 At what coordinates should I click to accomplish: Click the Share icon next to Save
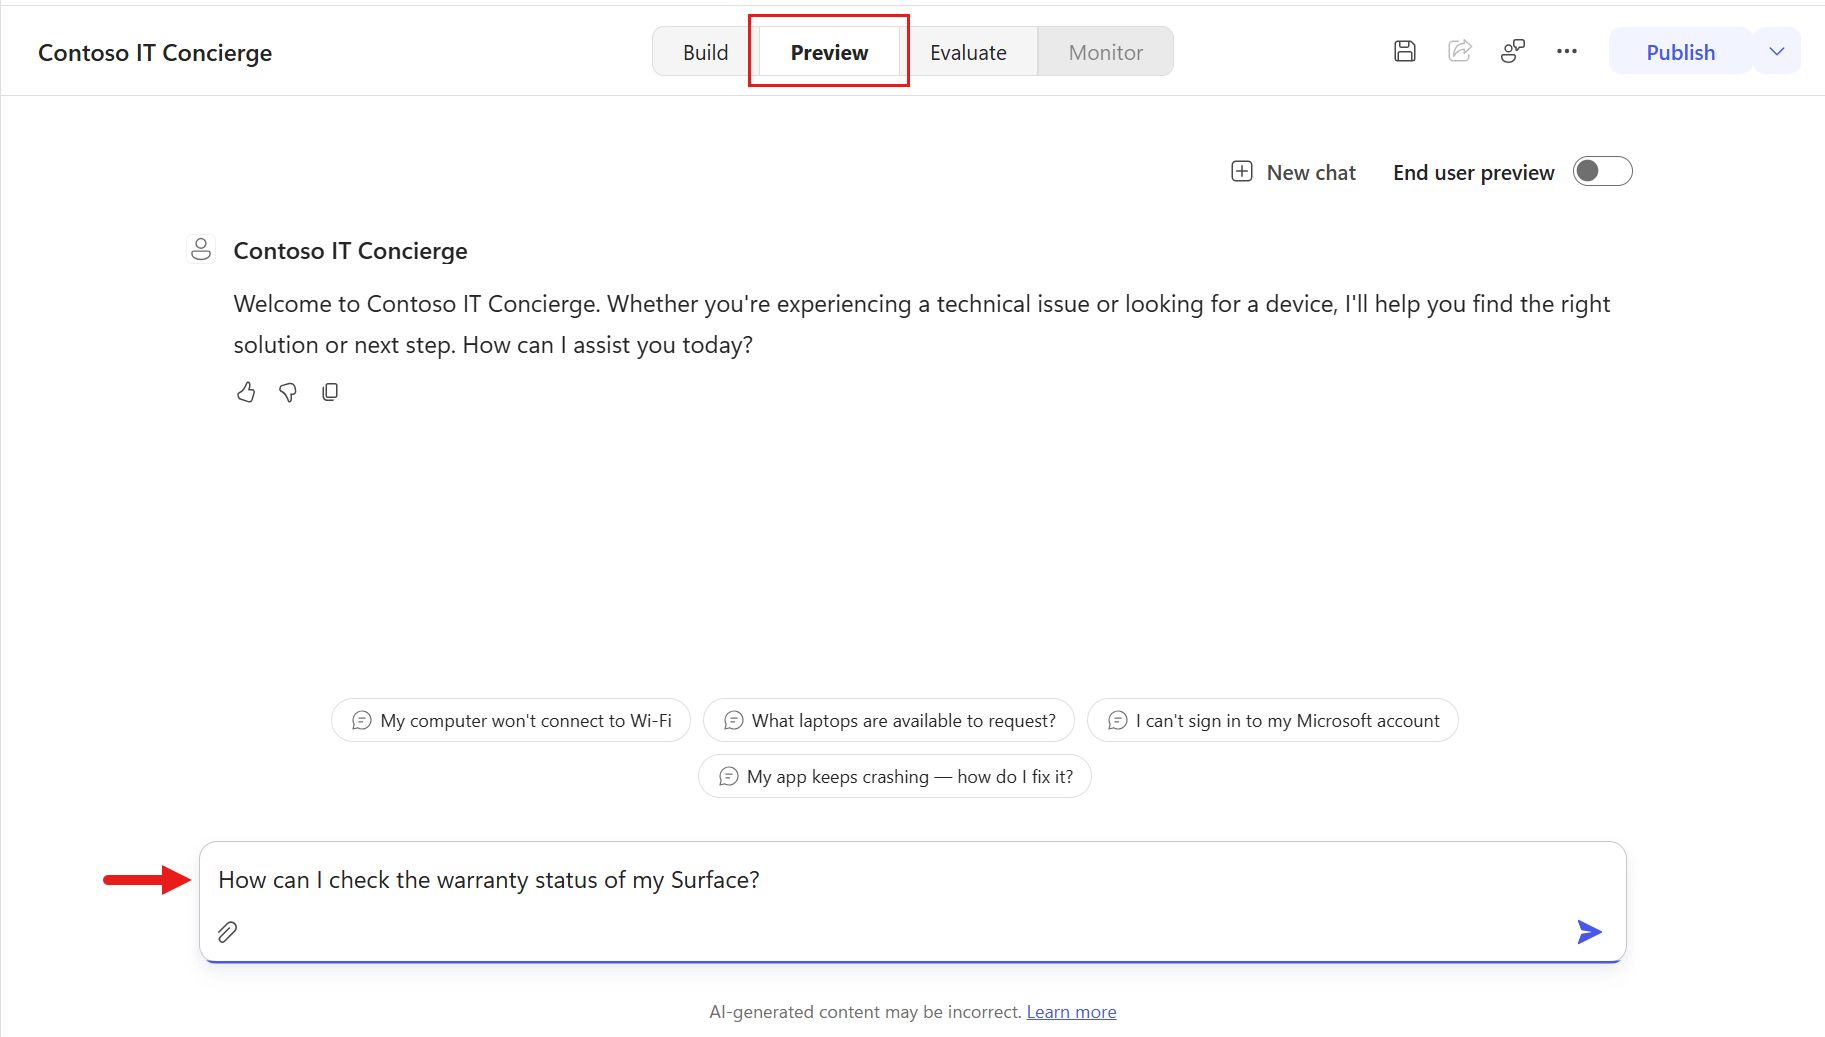tap(1460, 51)
